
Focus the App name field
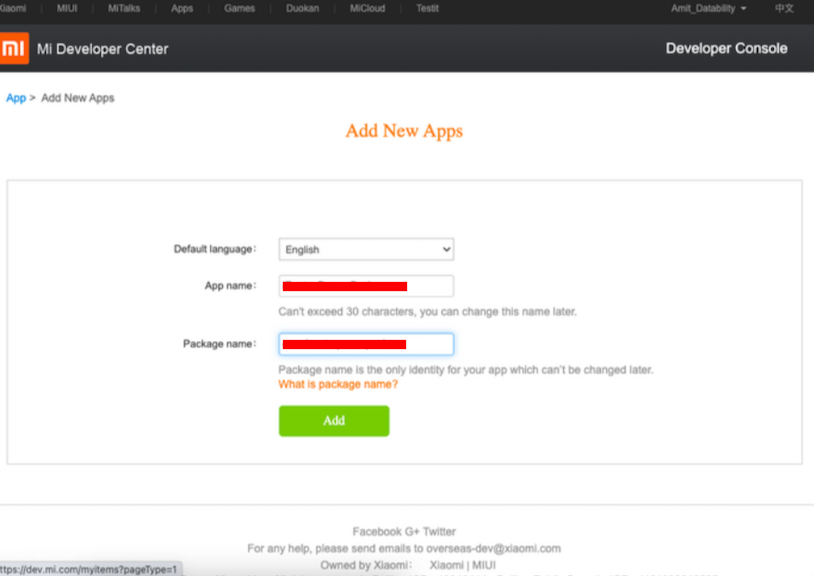point(366,286)
